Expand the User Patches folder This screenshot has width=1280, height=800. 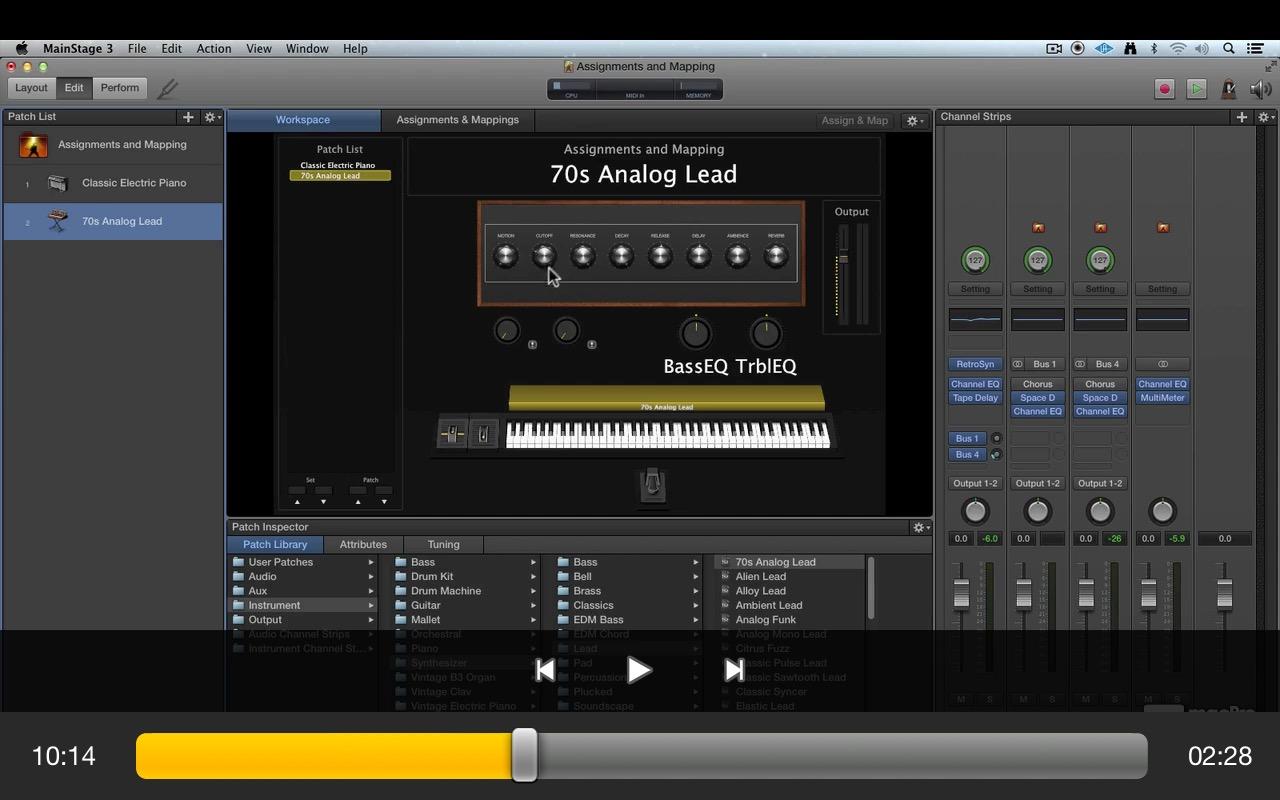(x=371, y=562)
